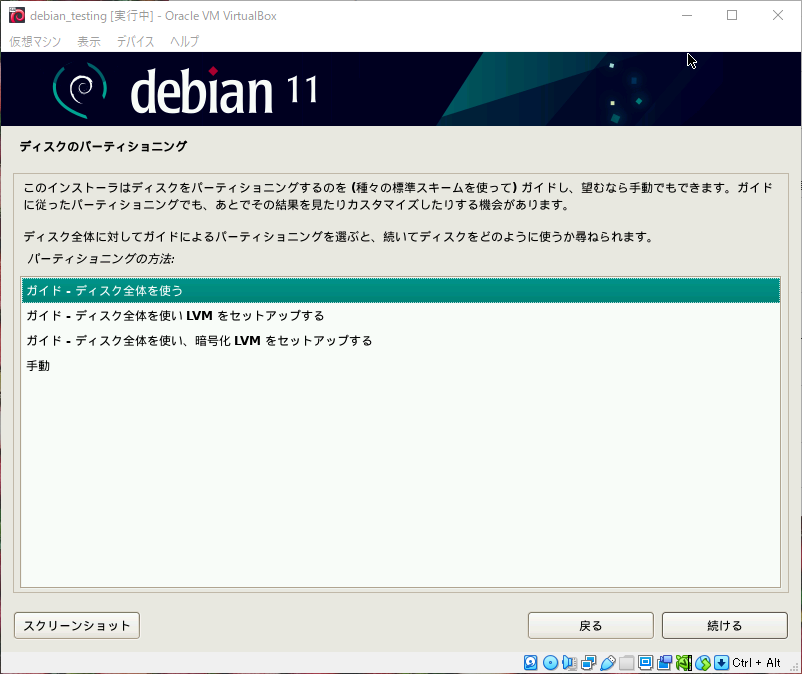Click the optical drive status icon
This screenshot has height=674, width=802.
[550, 663]
